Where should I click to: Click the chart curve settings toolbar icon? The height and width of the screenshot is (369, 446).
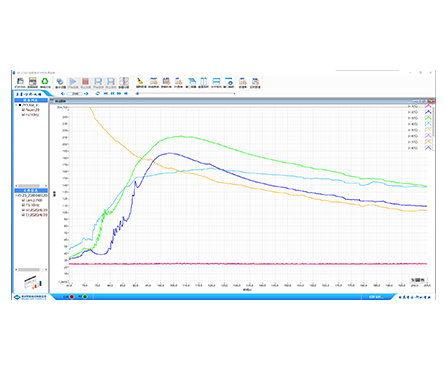[x=124, y=82]
